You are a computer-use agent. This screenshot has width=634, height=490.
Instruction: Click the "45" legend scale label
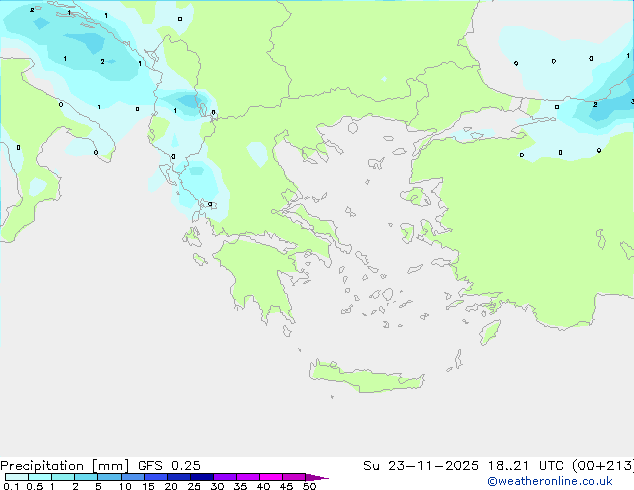click(x=286, y=486)
